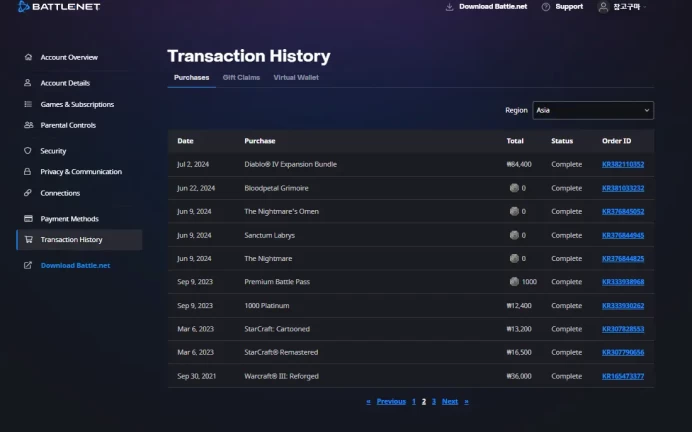Screen dimensions: 692x432
Task: Click the Previous page link
Action: tap(391, 402)
